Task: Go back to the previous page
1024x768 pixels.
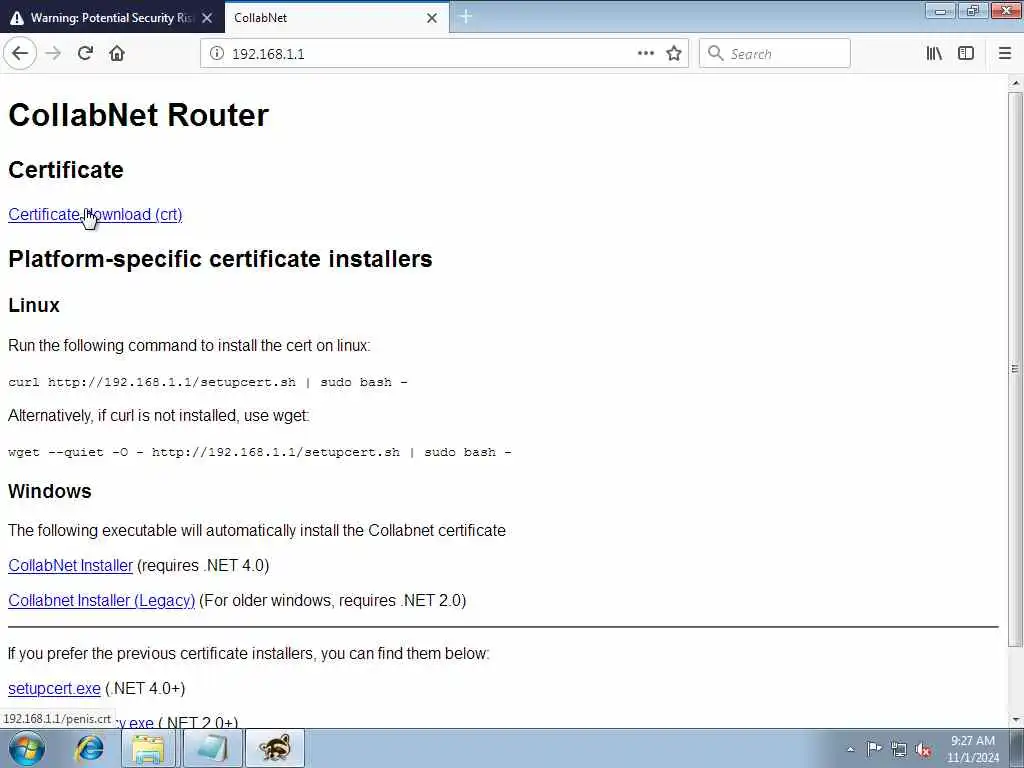Action: tap(20, 53)
